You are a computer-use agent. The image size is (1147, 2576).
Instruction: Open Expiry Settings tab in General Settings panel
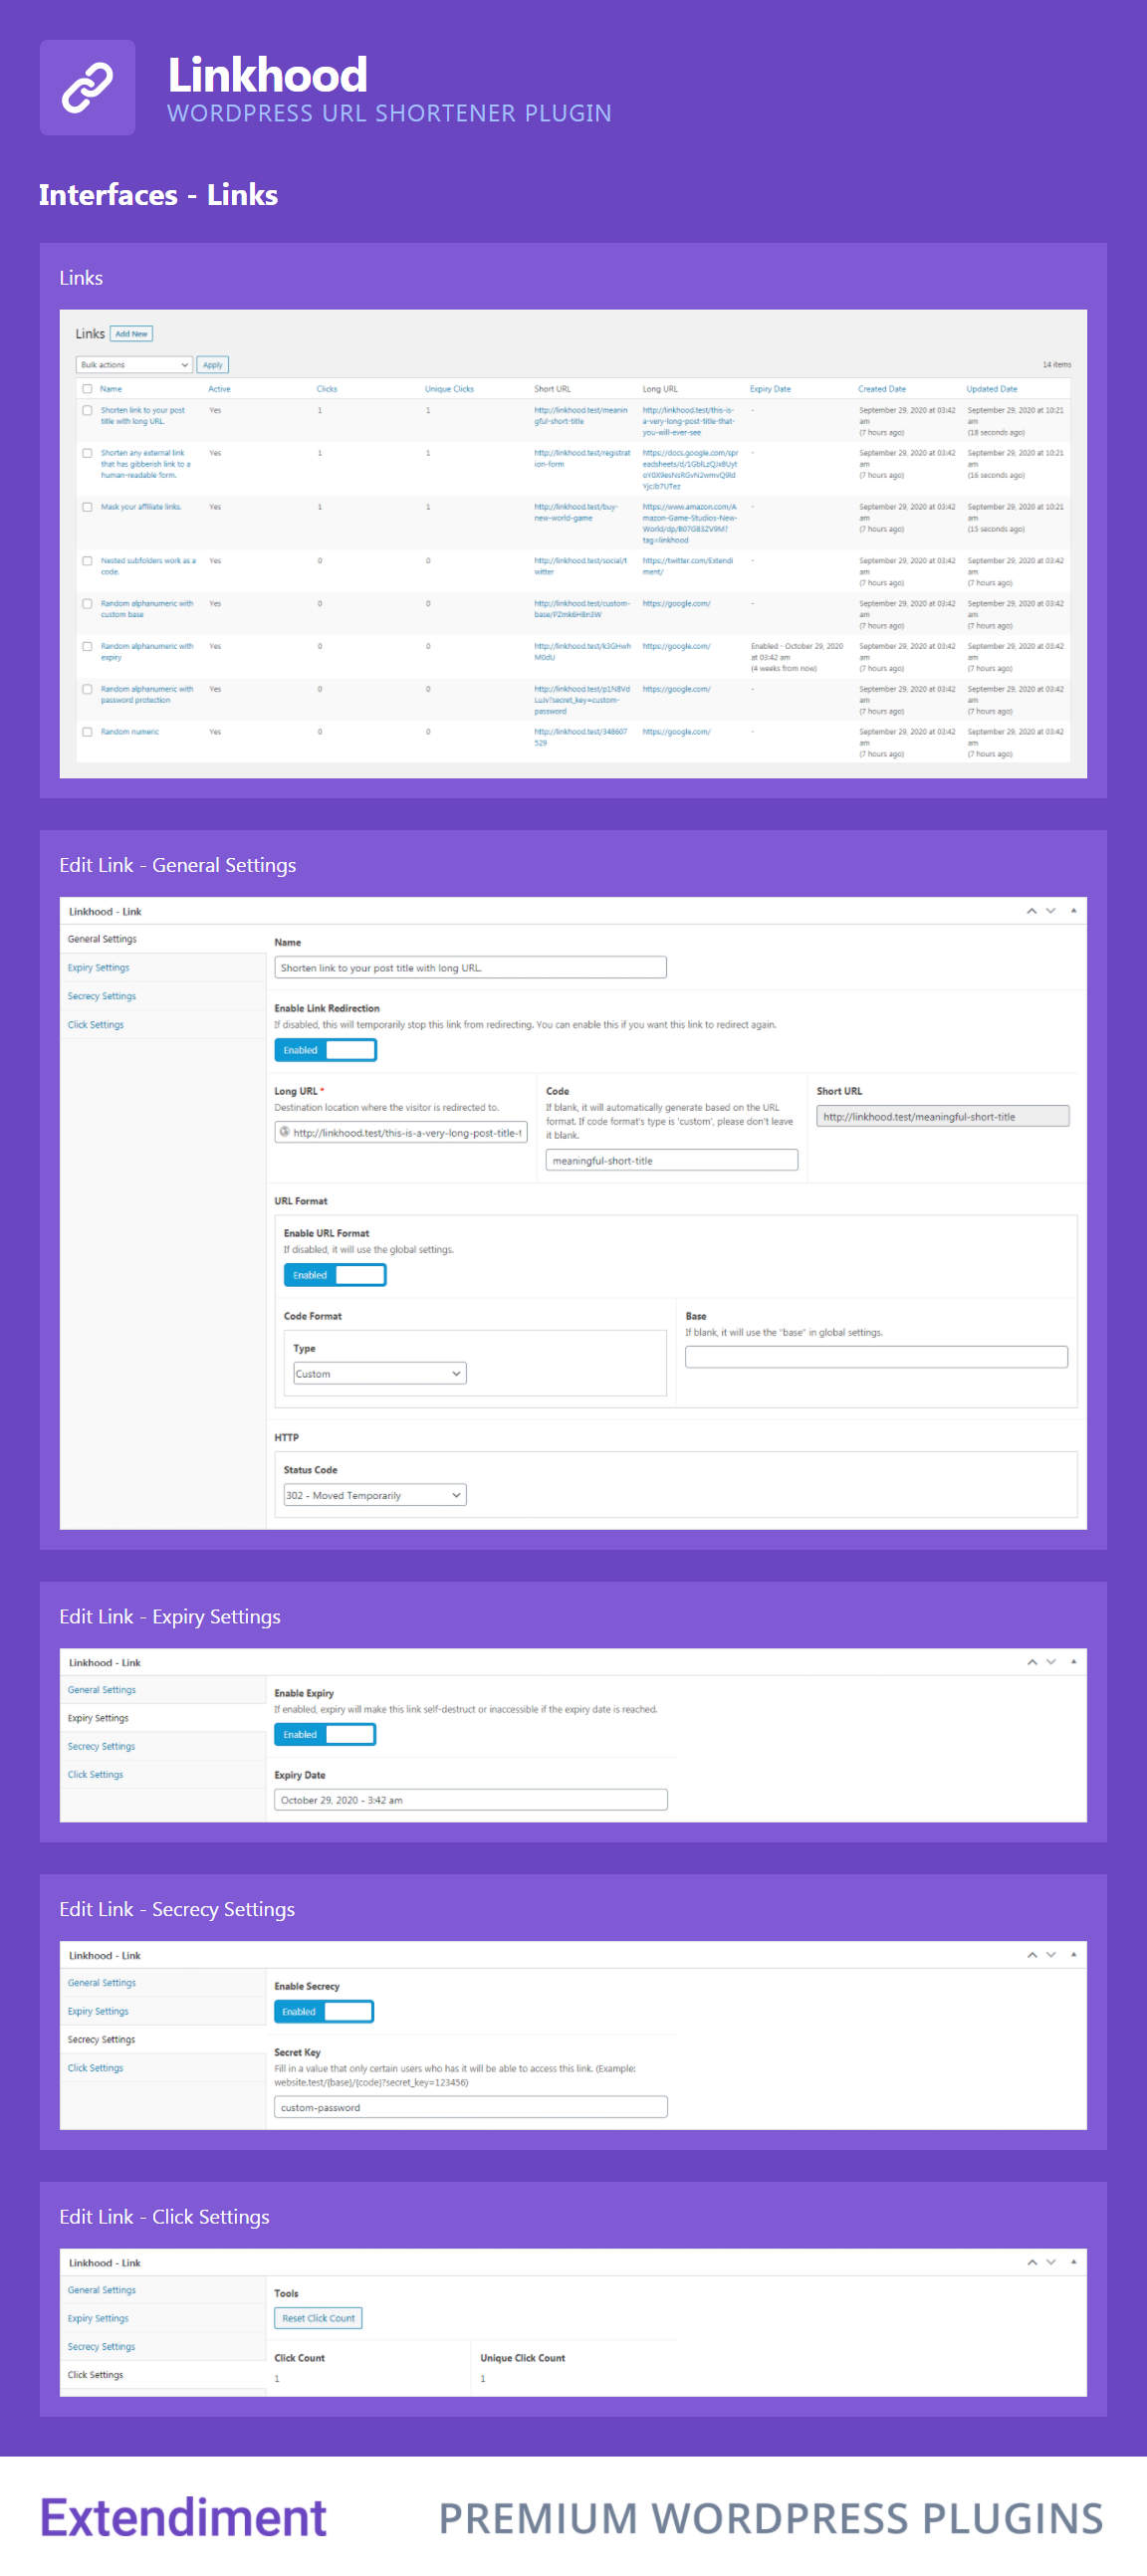tap(98, 968)
